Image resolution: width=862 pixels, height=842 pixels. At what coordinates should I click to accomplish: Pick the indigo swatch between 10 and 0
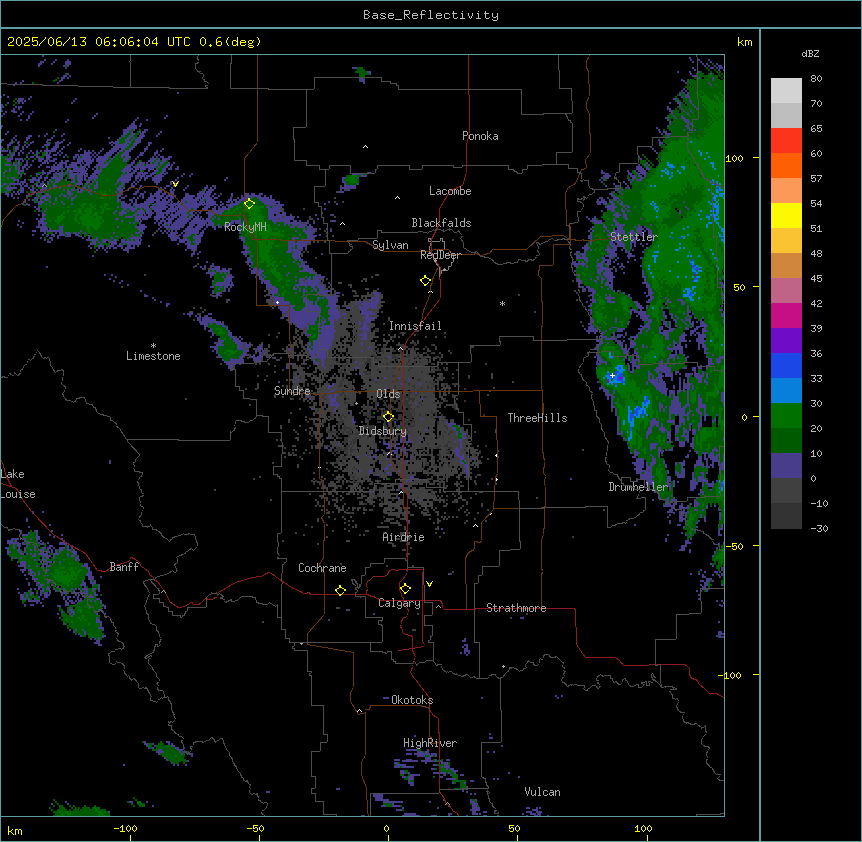786,466
